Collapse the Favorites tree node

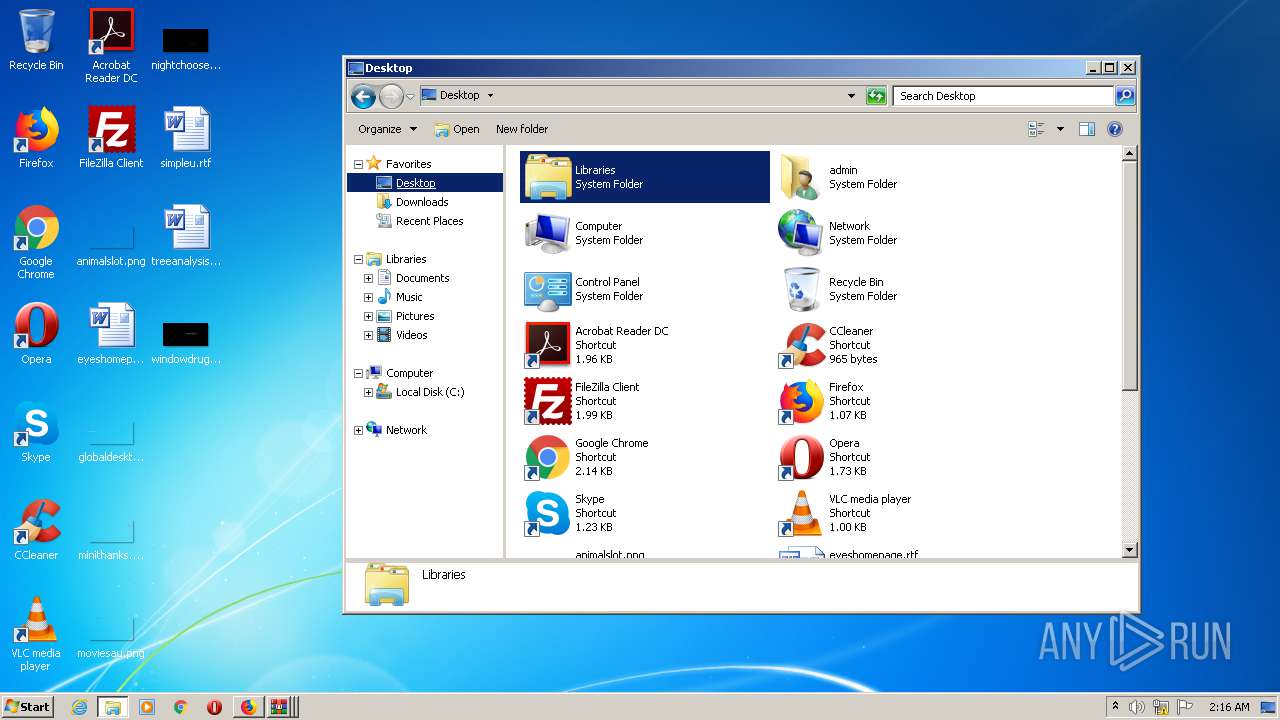tap(358, 164)
